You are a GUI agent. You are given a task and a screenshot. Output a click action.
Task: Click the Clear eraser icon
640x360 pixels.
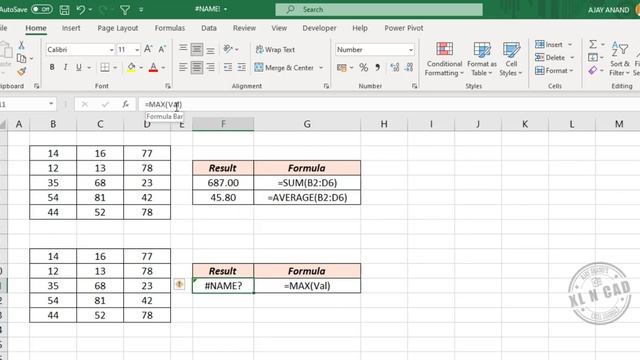pos(593,71)
